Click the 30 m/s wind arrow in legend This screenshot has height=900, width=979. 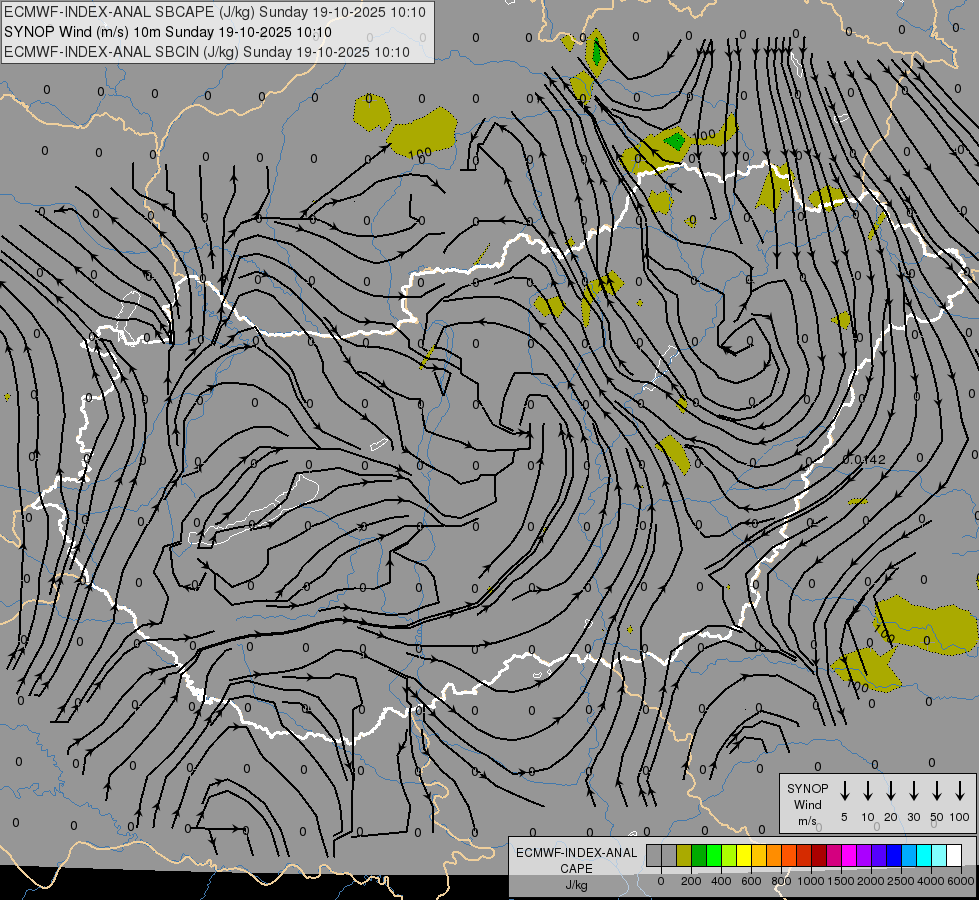pyautogui.click(x=913, y=790)
